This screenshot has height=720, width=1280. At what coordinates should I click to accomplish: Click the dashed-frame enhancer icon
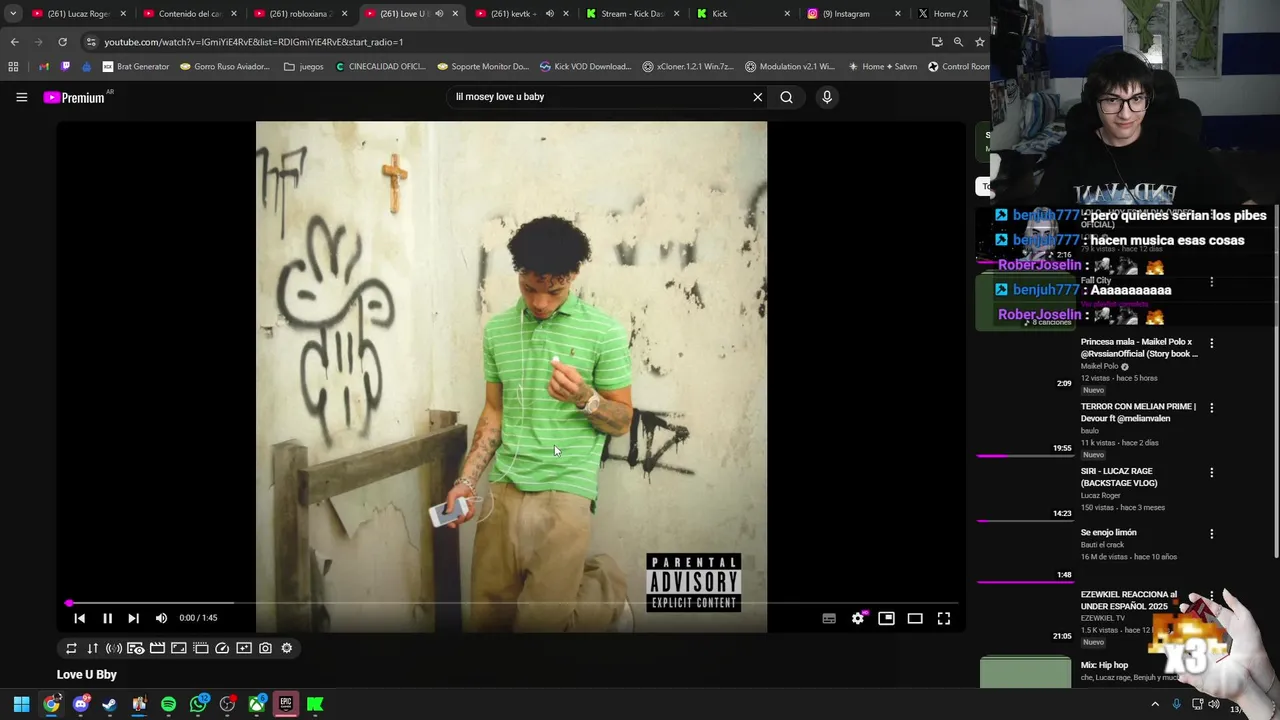(x=200, y=648)
